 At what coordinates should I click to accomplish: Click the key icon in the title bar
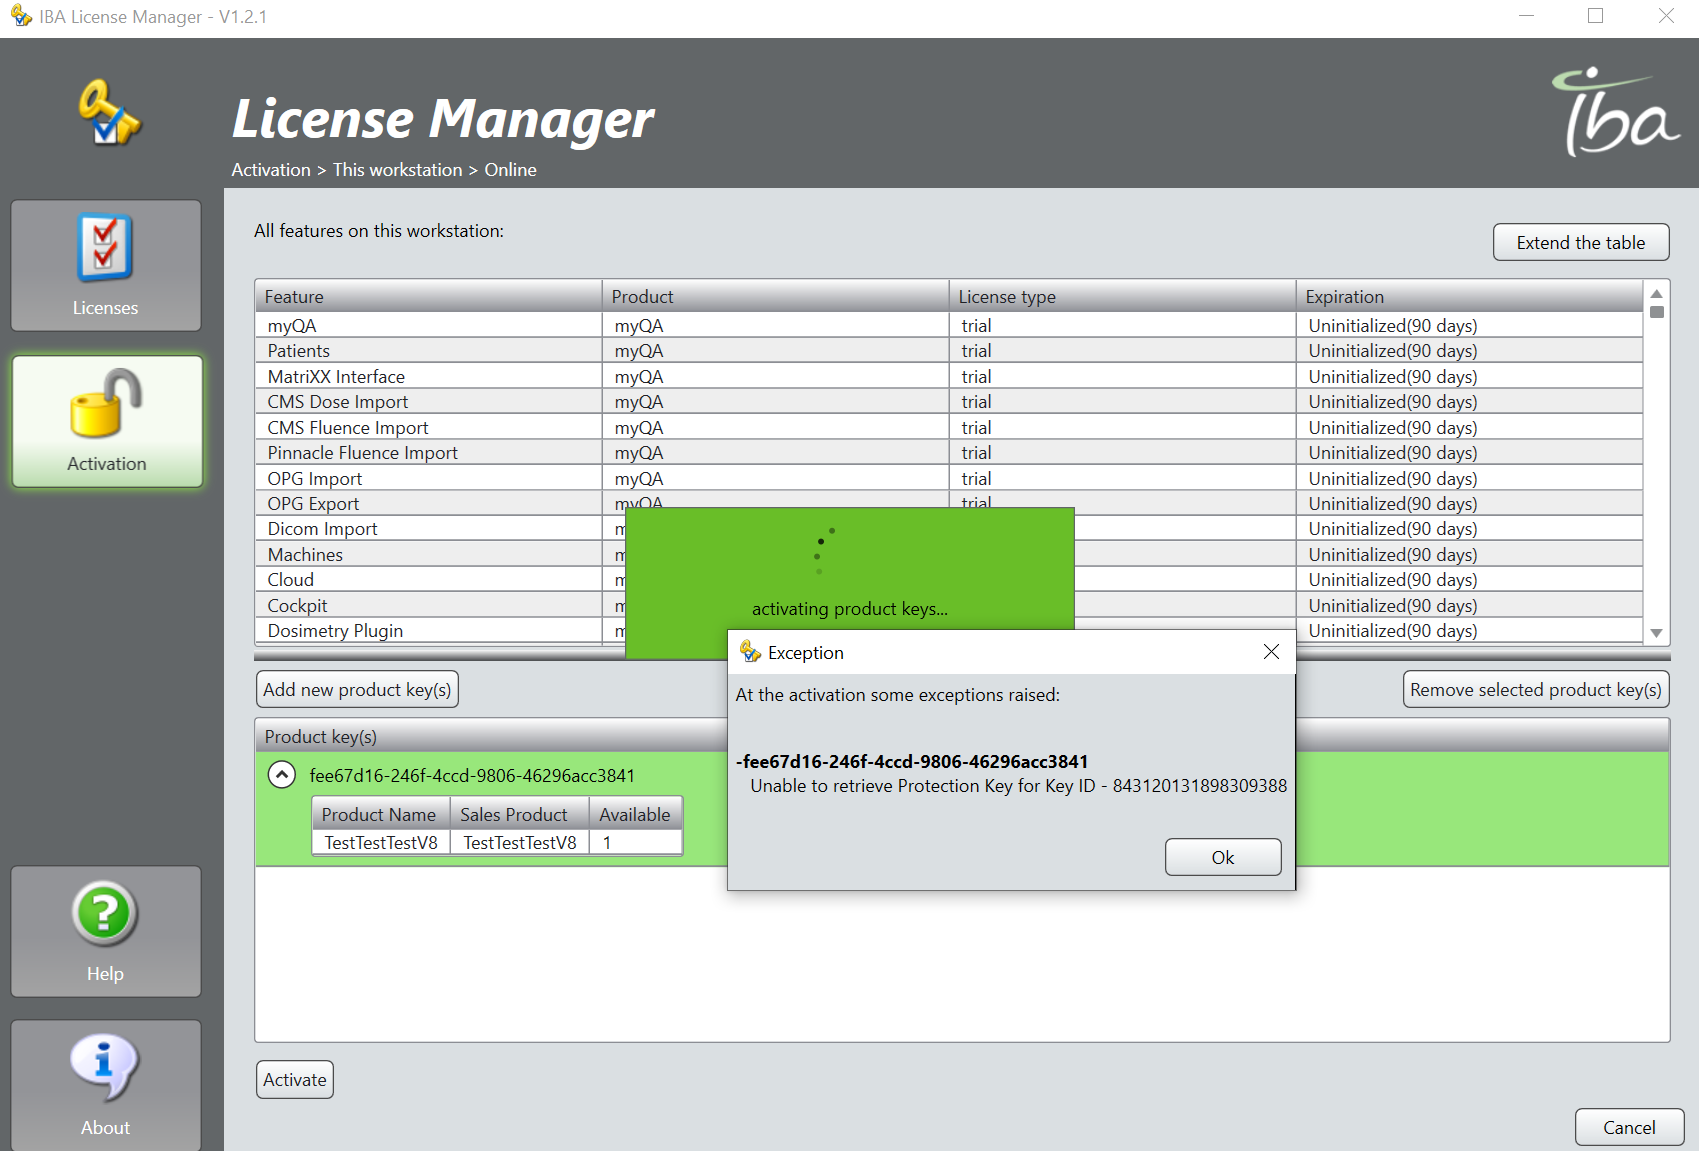[20, 16]
